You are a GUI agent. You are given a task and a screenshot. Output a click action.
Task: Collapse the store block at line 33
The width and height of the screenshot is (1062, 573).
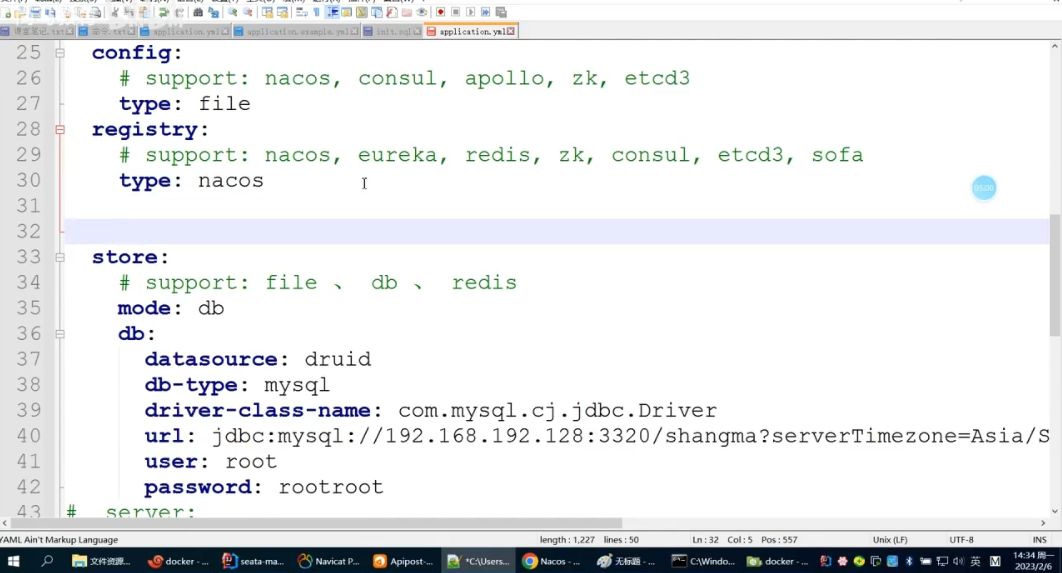(60, 257)
